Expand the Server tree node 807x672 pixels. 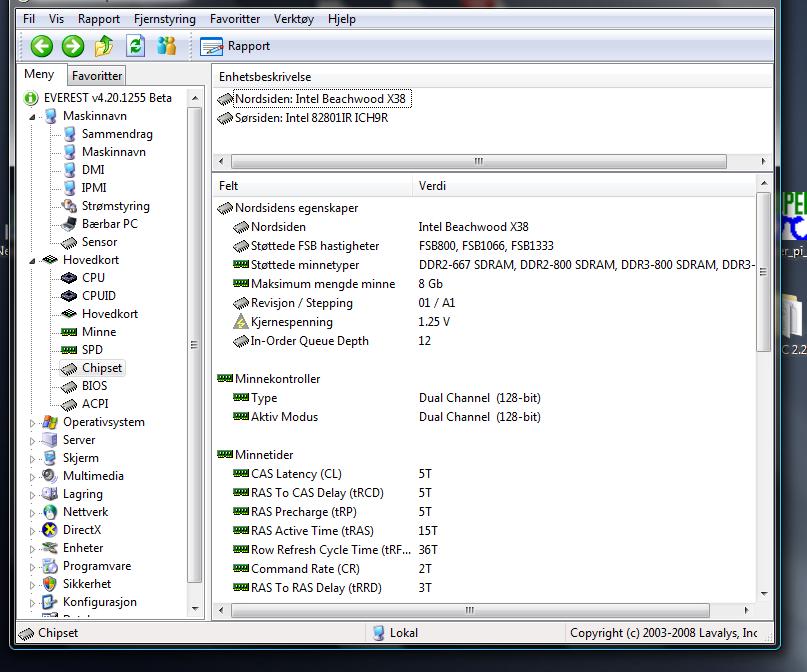[32, 441]
